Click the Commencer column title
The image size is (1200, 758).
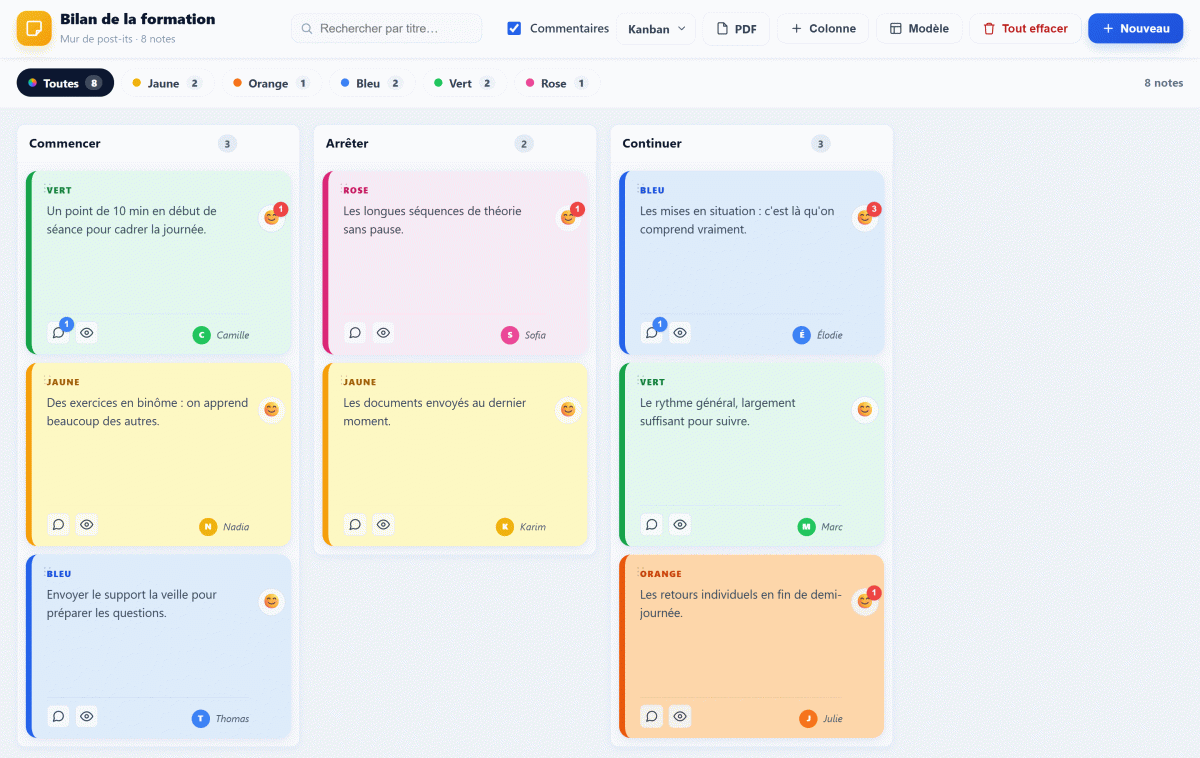[x=65, y=143]
